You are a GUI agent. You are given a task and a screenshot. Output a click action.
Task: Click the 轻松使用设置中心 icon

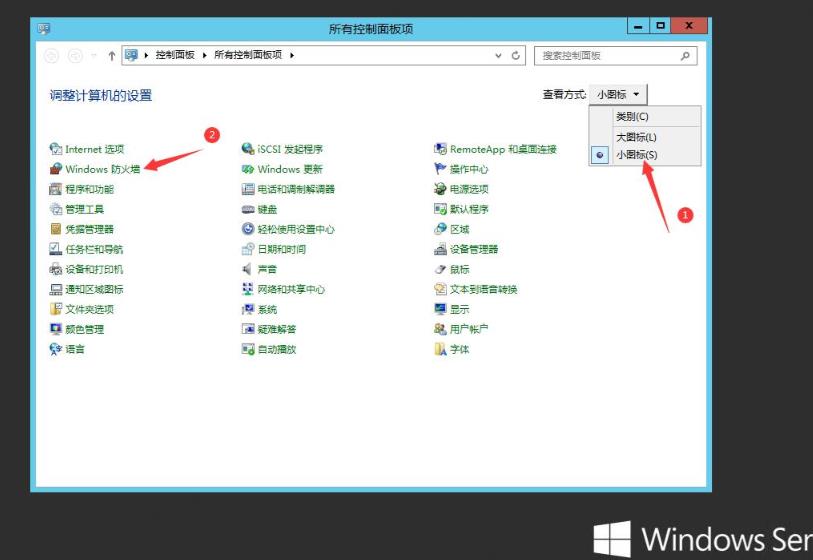click(x=248, y=229)
